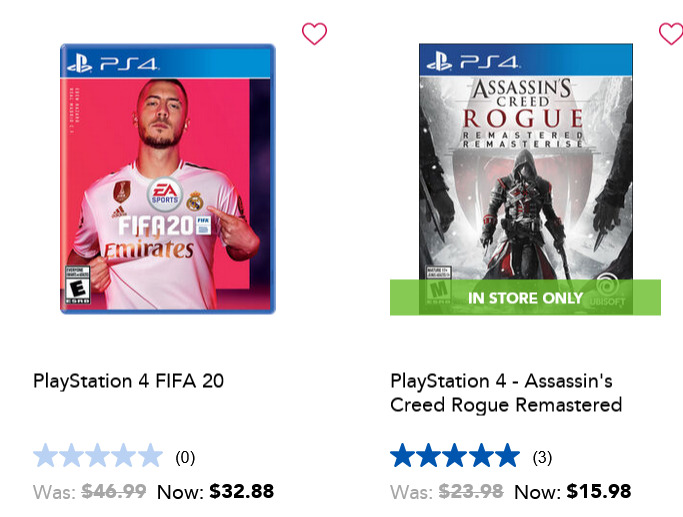This screenshot has width=683, height=517.
Task: Open the FIFA 20 cover image
Action: click(x=168, y=179)
